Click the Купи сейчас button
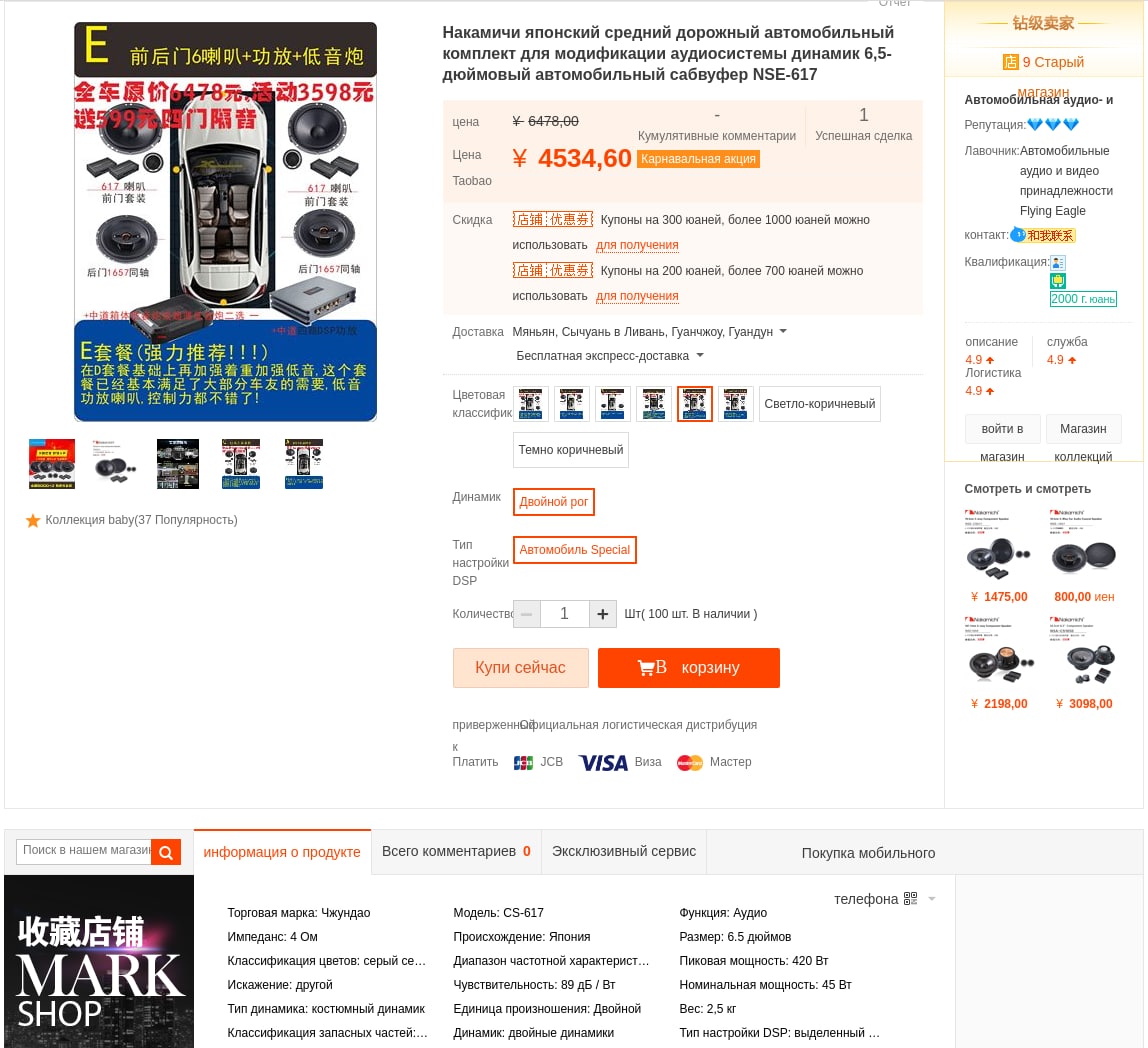 coord(521,668)
